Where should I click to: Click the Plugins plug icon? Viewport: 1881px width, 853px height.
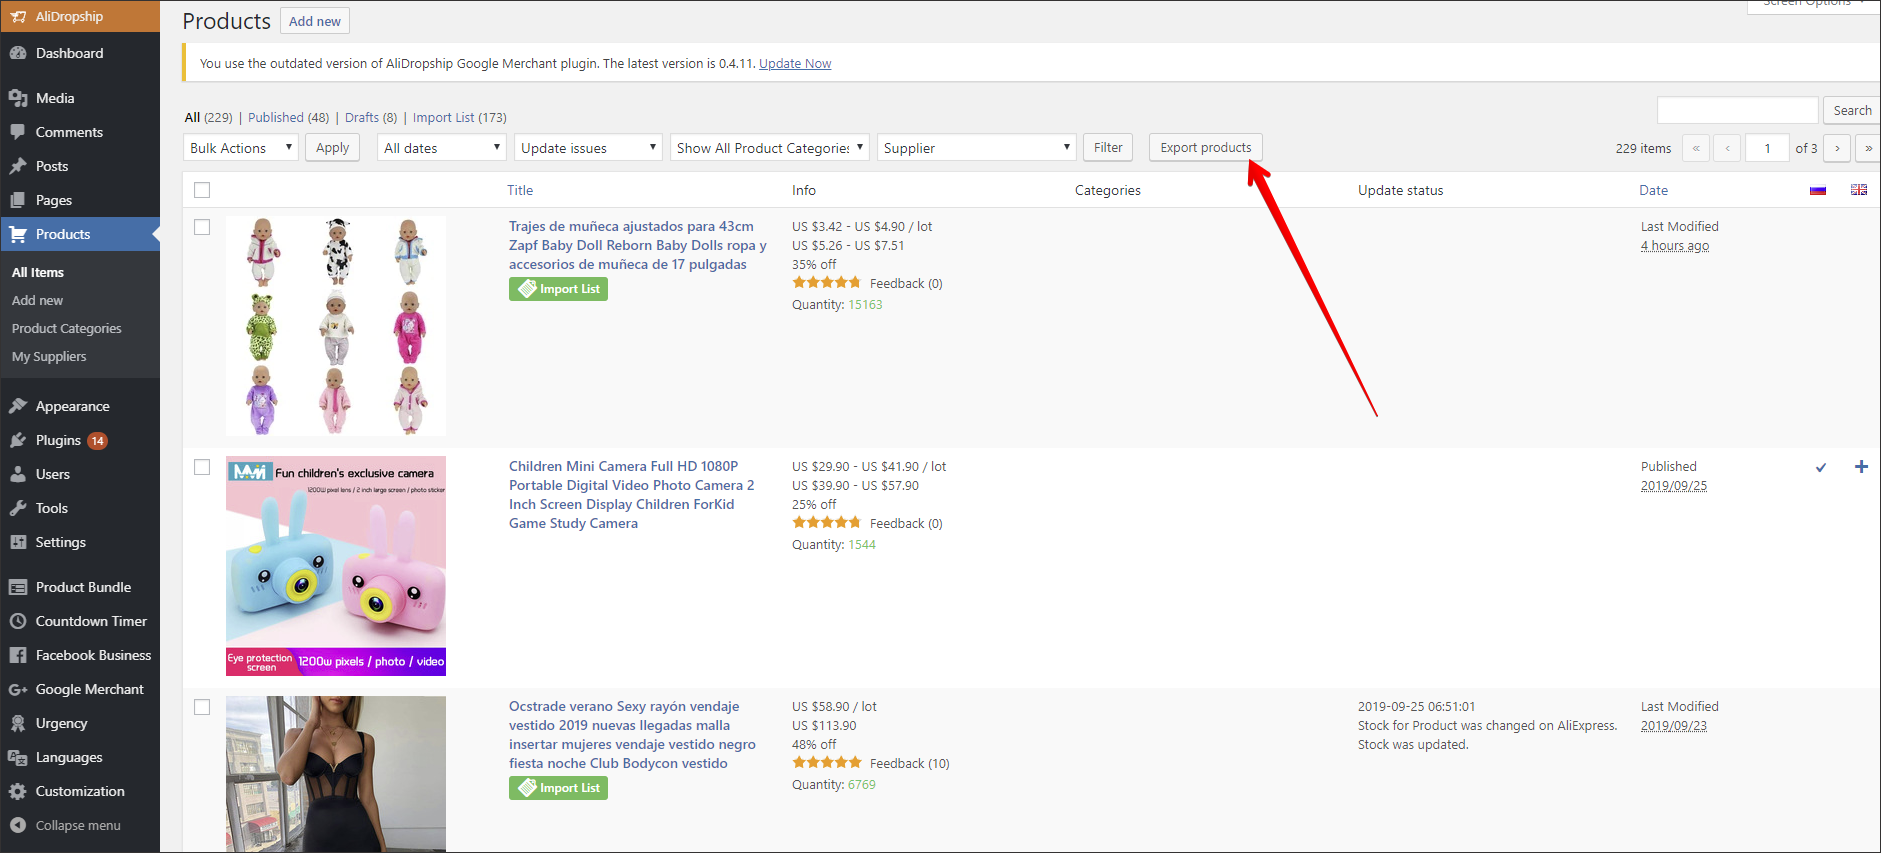pos(18,440)
